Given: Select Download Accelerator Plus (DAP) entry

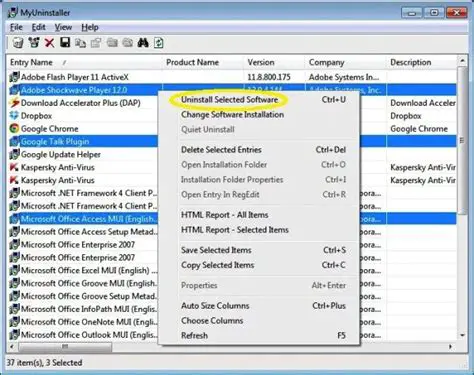Looking at the screenshot, I should [81, 103].
